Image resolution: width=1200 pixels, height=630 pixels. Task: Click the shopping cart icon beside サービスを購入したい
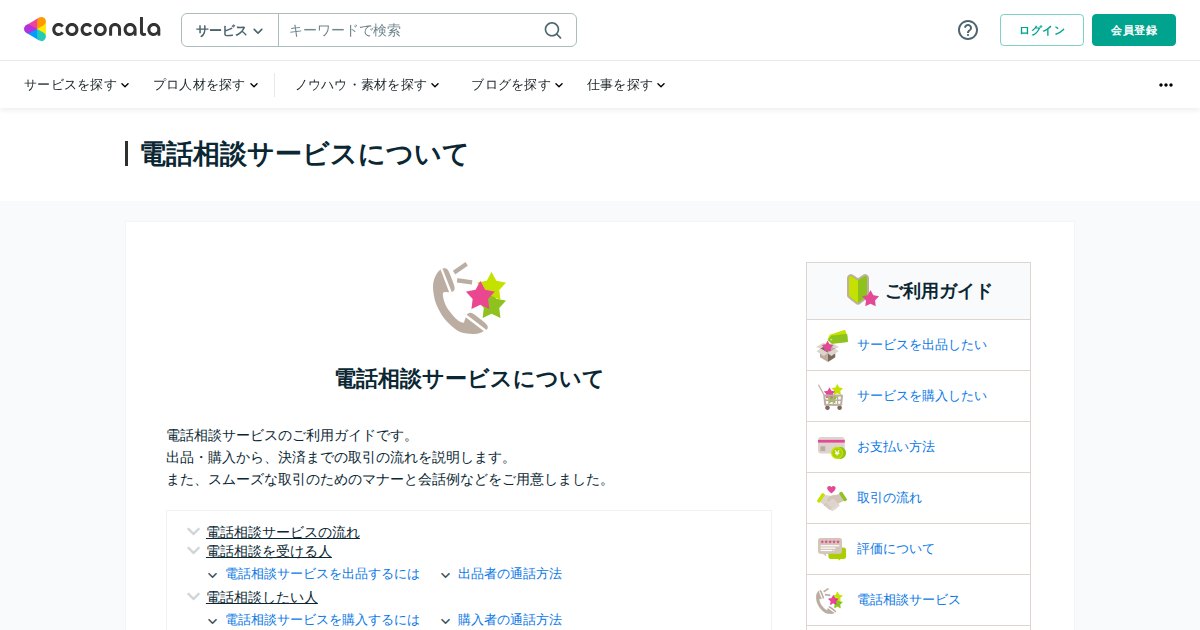(831, 396)
